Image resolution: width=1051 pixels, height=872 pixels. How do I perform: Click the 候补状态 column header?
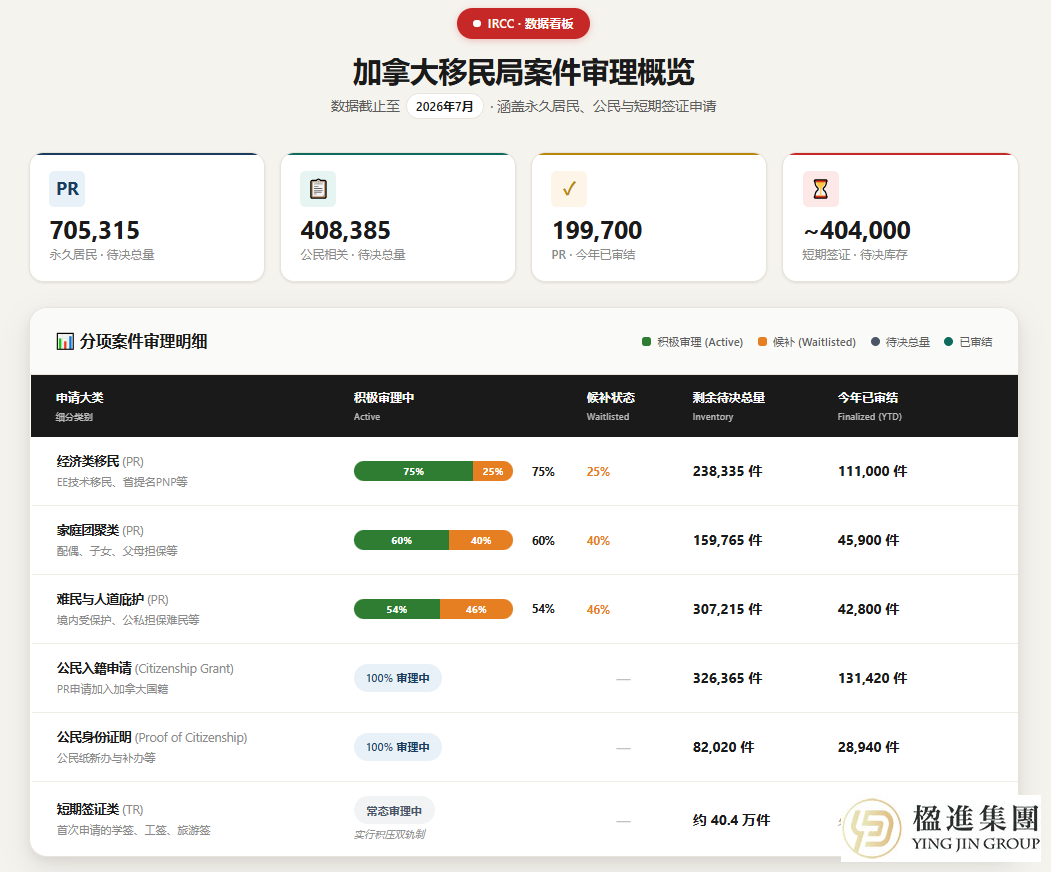[x=611, y=397]
